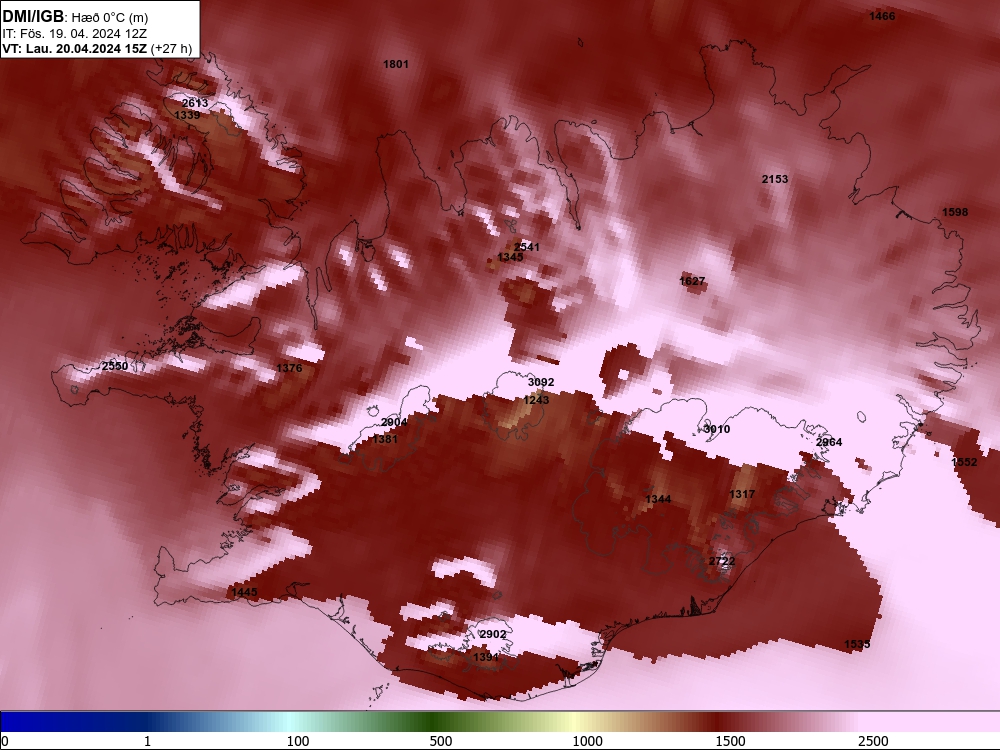The width and height of the screenshot is (1000, 750).
Task: Click the map value 1381
Action: [385, 439]
